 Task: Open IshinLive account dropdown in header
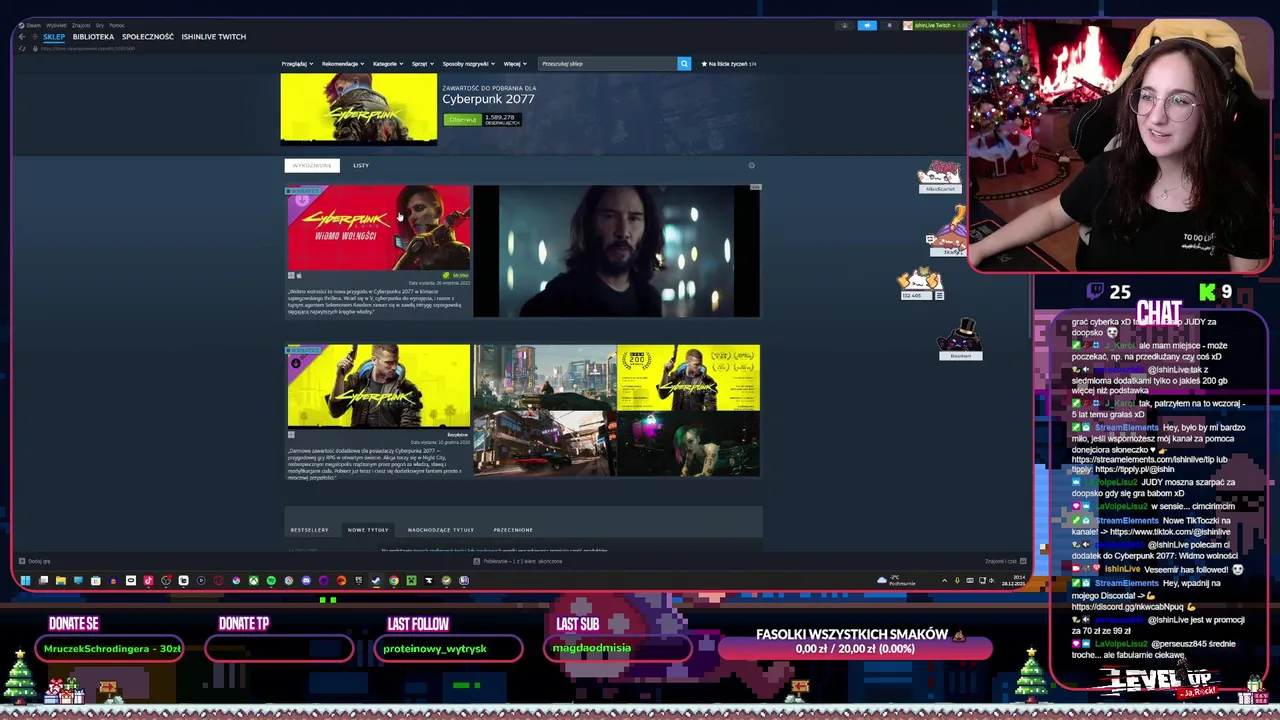pos(936,25)
